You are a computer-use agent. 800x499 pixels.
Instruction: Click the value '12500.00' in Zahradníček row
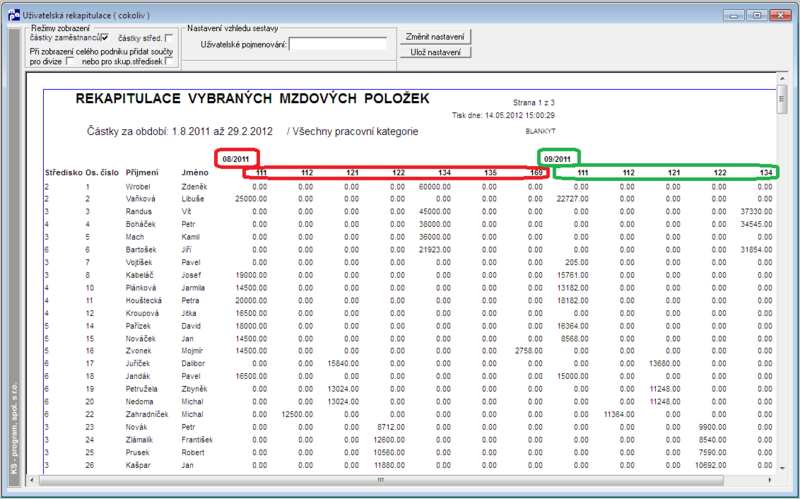click(x=297, y=414)
